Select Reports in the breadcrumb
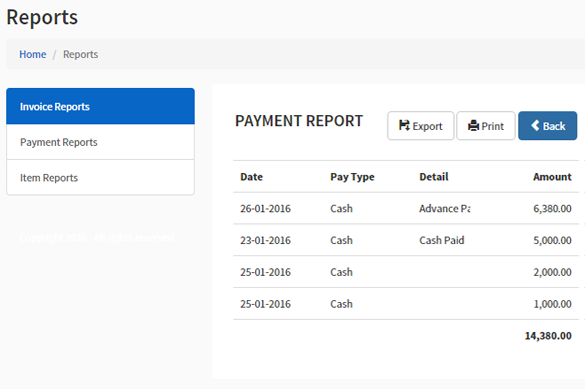This screenshot has width=585, height=389. (x=81, y=54)
